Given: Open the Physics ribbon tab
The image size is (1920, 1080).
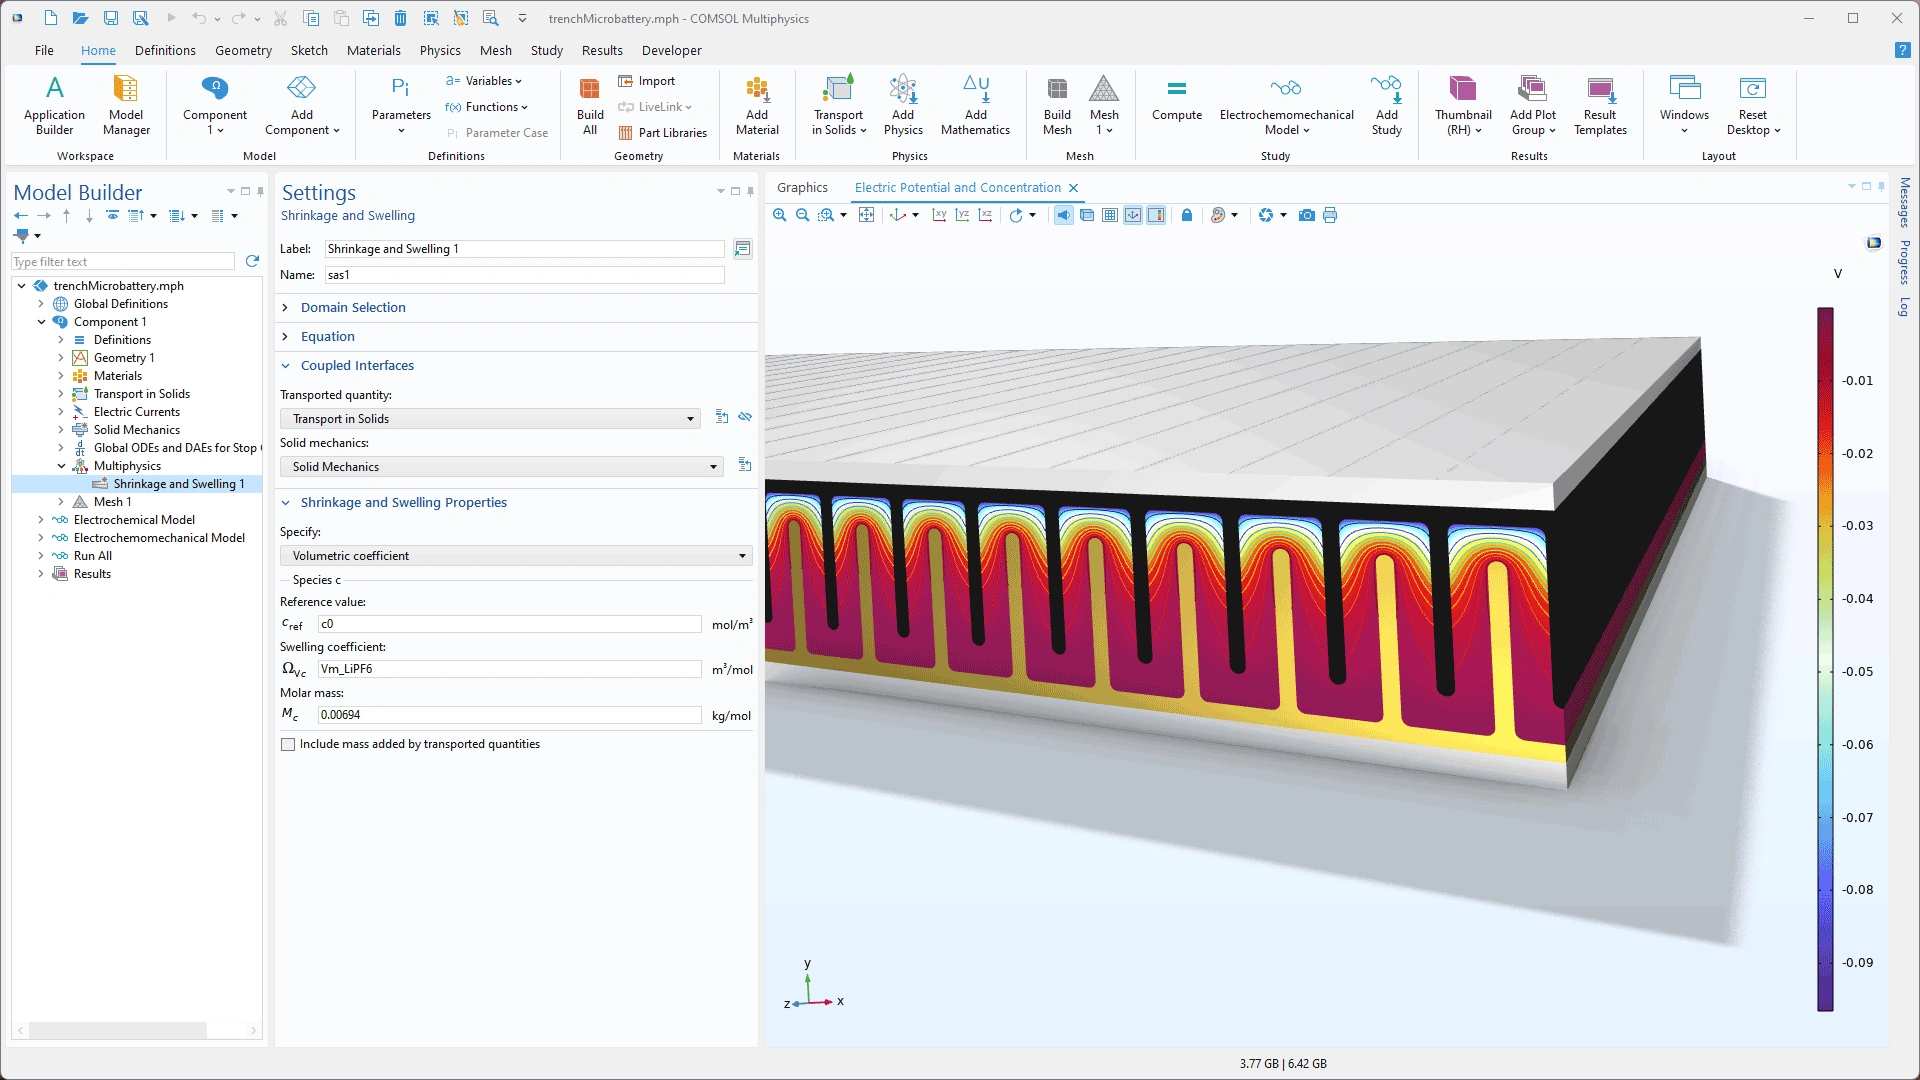Looking at the screenshot, I should (x=440, y=50).
